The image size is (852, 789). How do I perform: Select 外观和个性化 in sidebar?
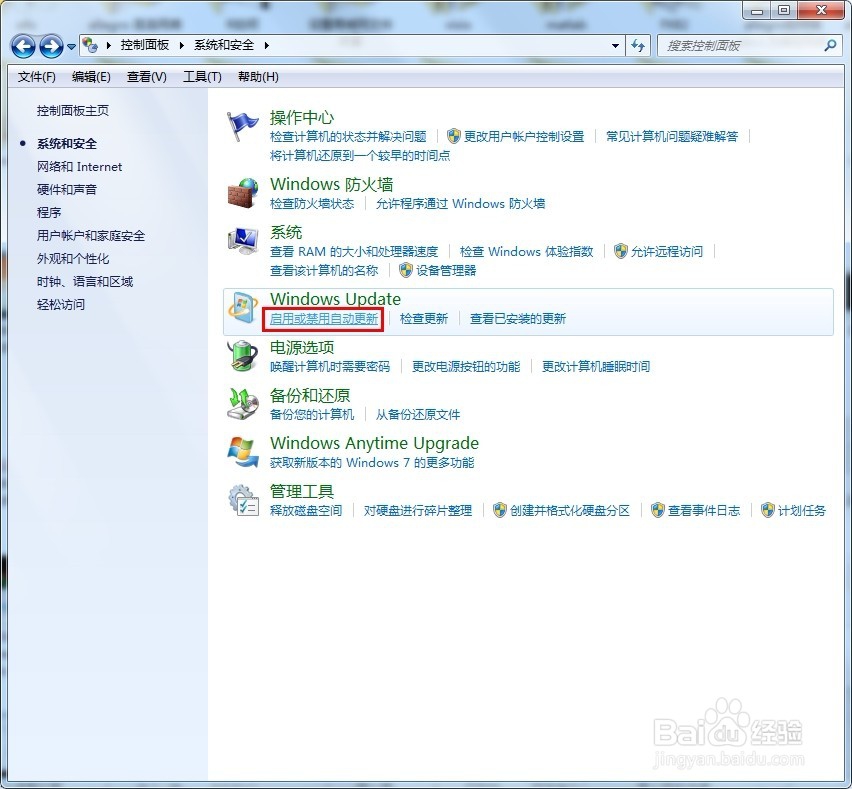click(x=73, y=259)
